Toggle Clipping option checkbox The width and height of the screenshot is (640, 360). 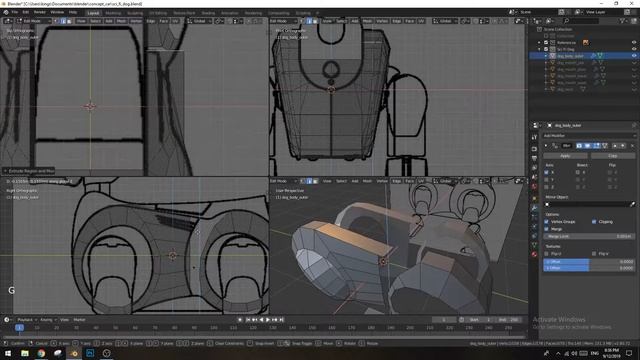tap(594, 222)
